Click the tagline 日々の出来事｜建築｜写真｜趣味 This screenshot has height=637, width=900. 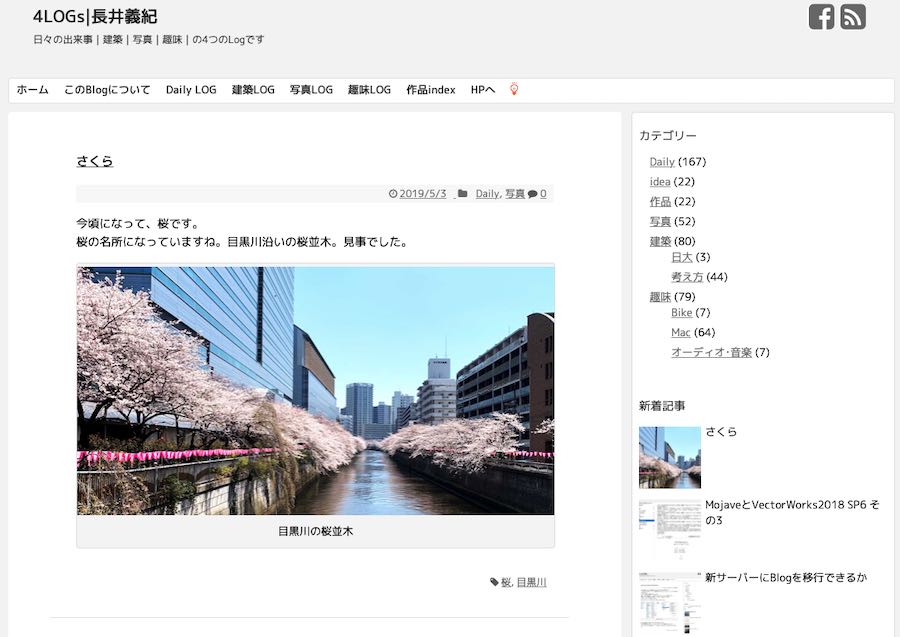149,40
